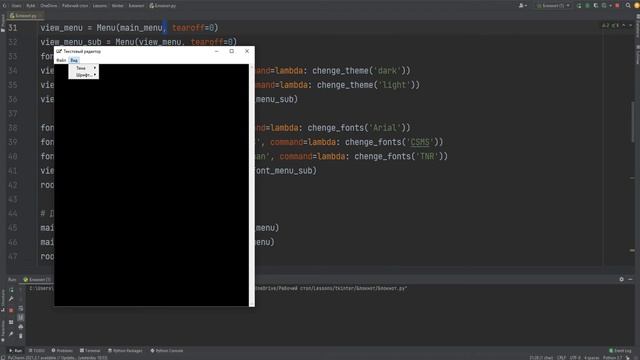Image resolution: width=640 pixels, height=360 pixels.
Task: Go to previous highlighted error arrow
Action: point(624,25)
